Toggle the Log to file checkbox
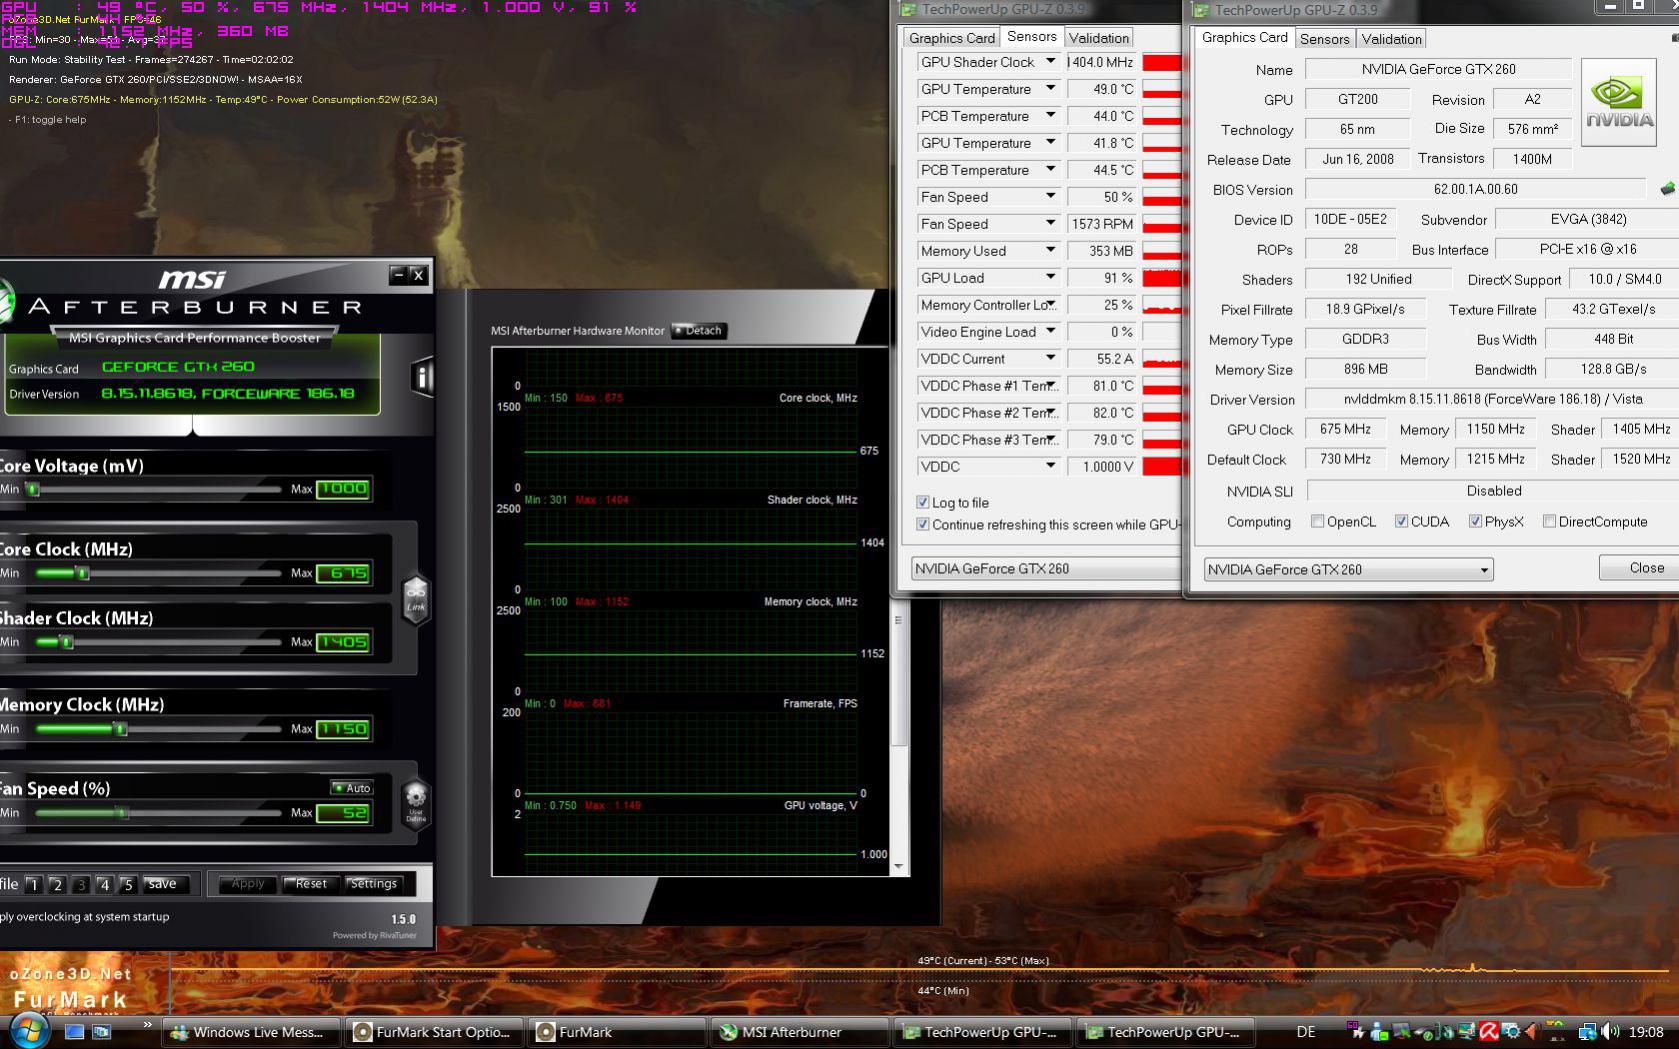 tap(923, 502)
